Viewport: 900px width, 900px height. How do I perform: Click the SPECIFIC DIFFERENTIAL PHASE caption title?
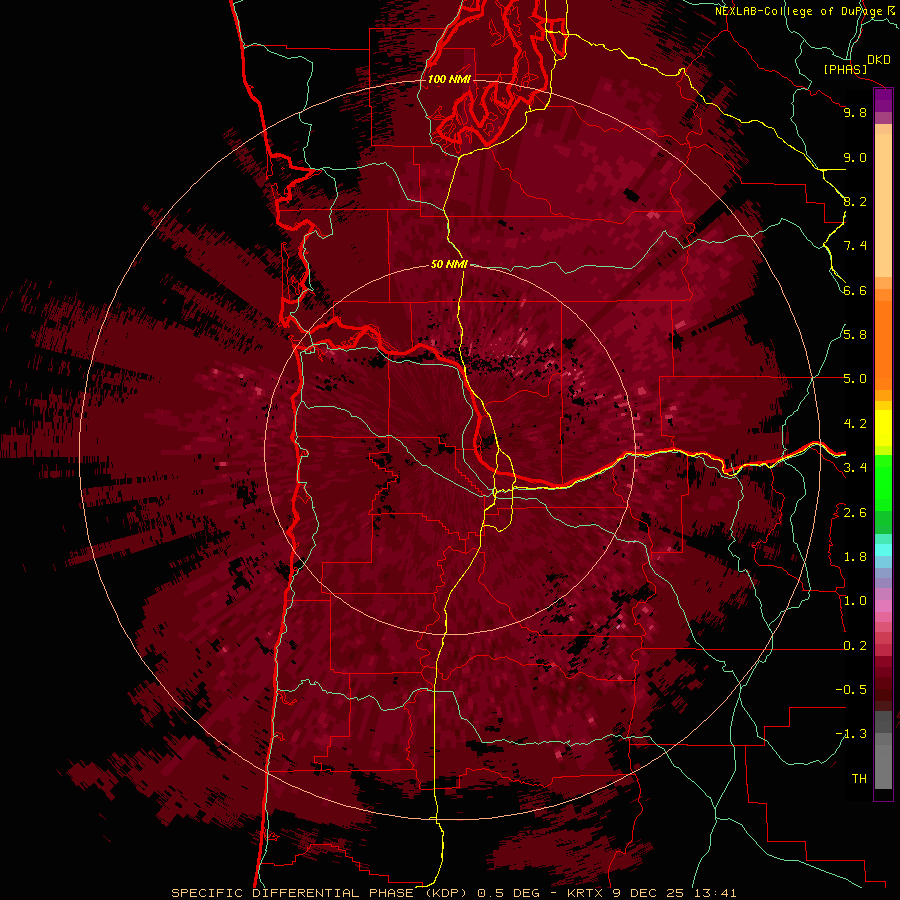[x=293, y=893]
